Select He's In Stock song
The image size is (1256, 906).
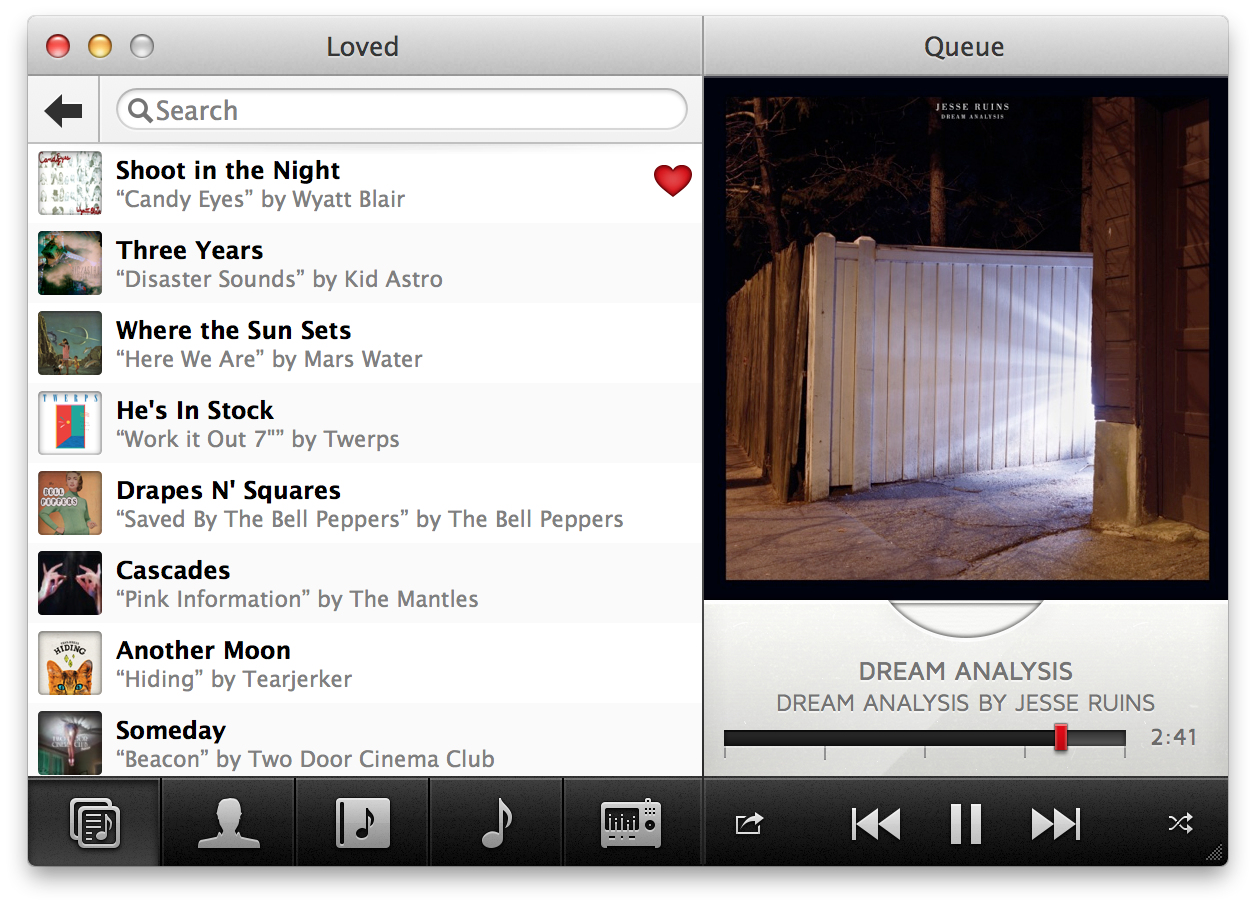(x=365, y=423)
